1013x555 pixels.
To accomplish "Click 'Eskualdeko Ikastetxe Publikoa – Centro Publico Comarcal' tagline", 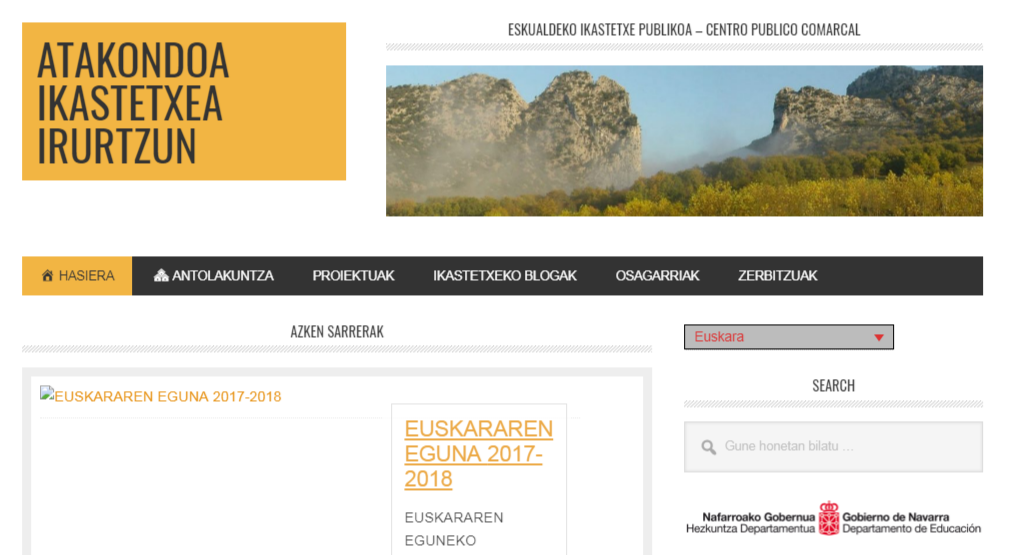I will pyautogui.click(x=684, y=30).
